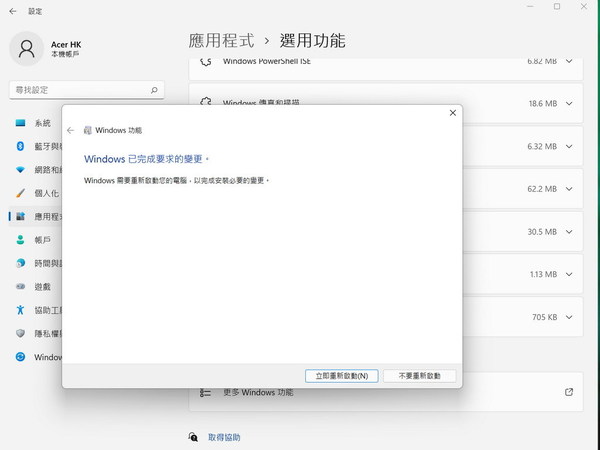
Task: Click the Windows Update sync icon
Action: tap(20, 357)
